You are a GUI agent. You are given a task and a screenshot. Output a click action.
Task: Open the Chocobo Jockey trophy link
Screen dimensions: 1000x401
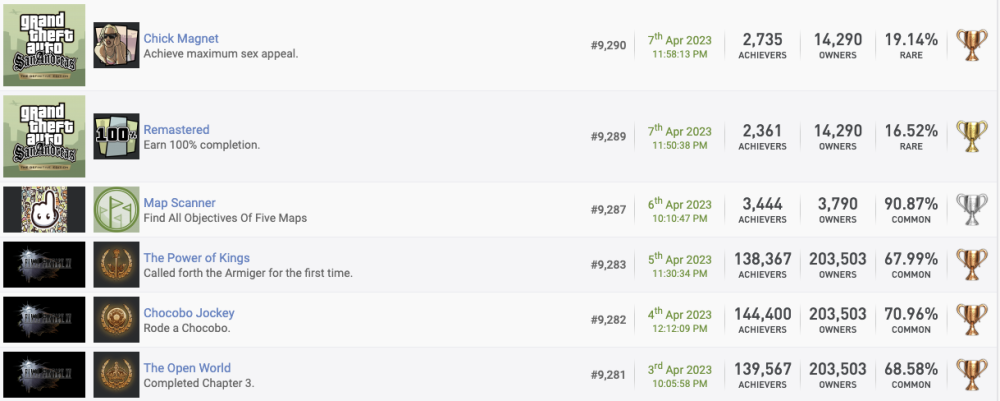coord(188,313)
